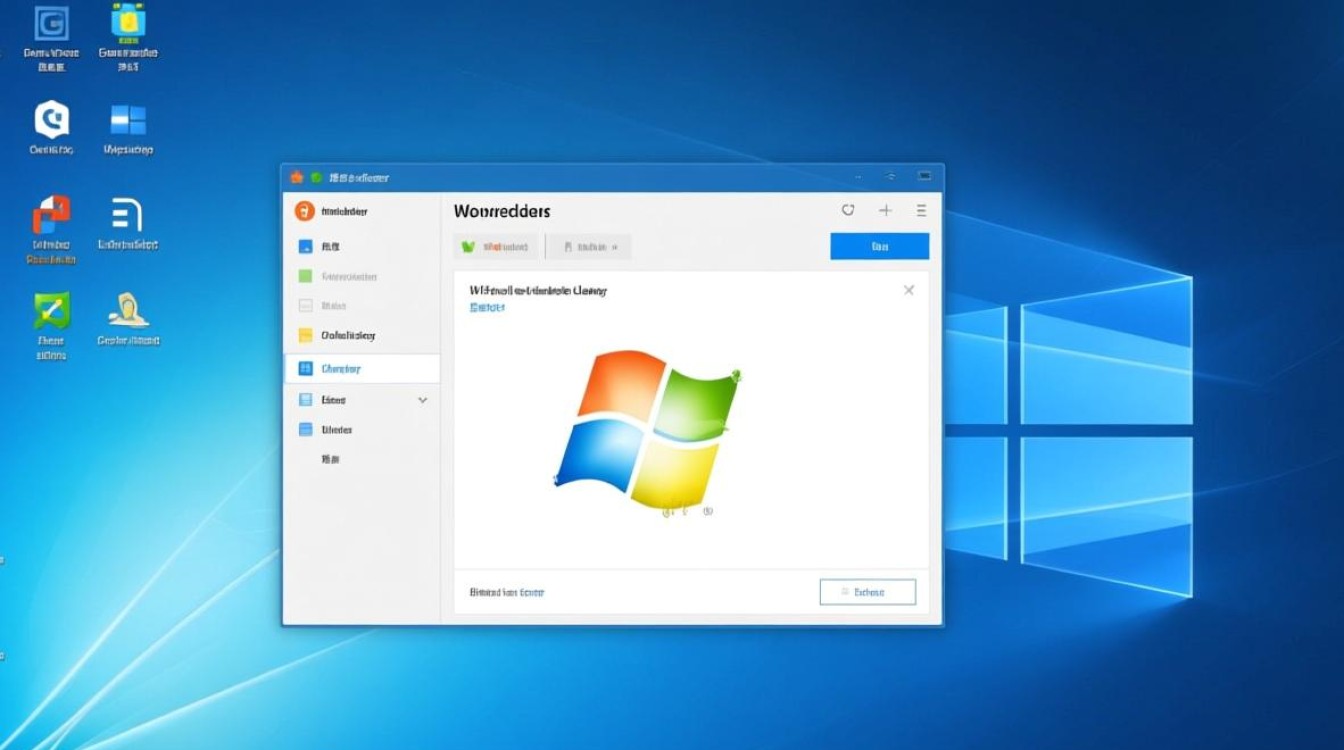1344x750 pixels.
Task: Dismiss the notification using its X
Action: (x=909, y=290)
